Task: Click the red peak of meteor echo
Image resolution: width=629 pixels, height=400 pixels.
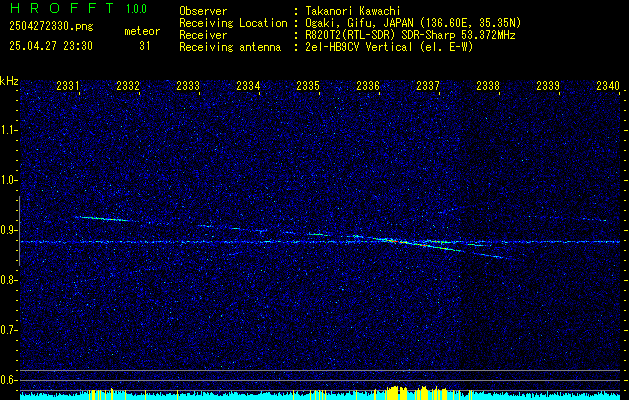Action: click(394, 241)
